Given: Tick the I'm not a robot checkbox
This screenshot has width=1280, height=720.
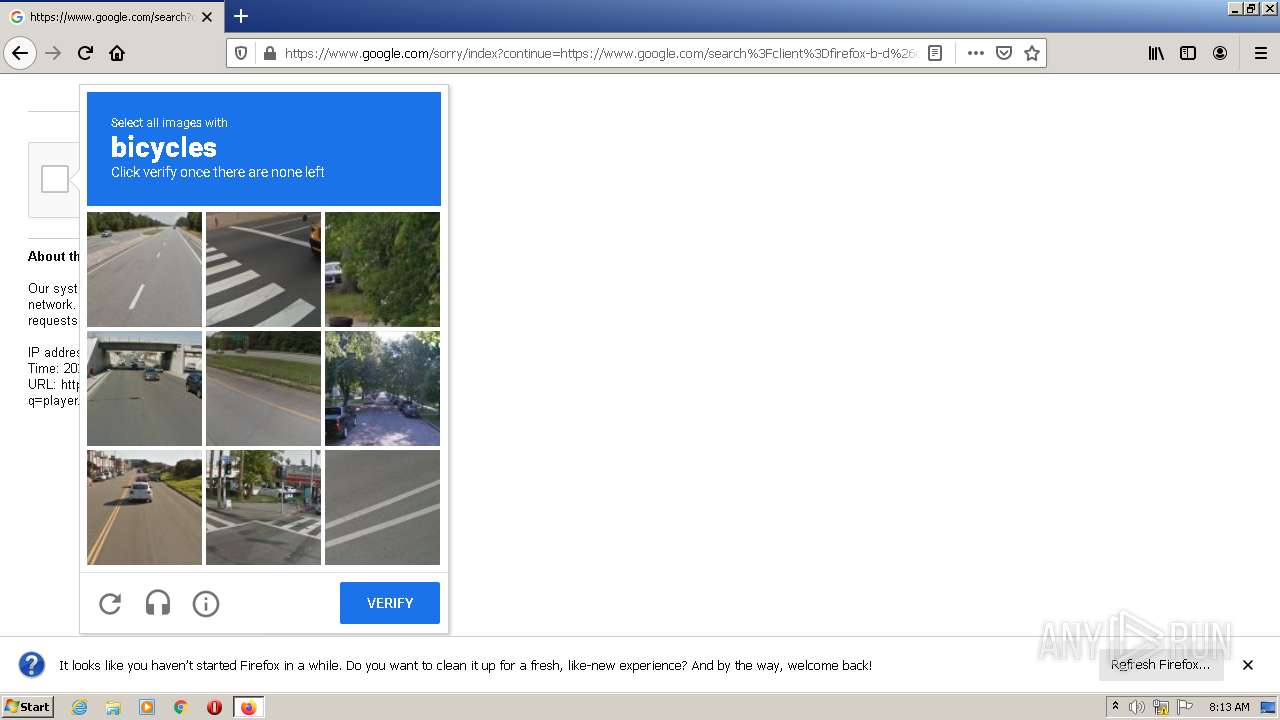Looking at the screenshot, I should click(x=55, y=179).
